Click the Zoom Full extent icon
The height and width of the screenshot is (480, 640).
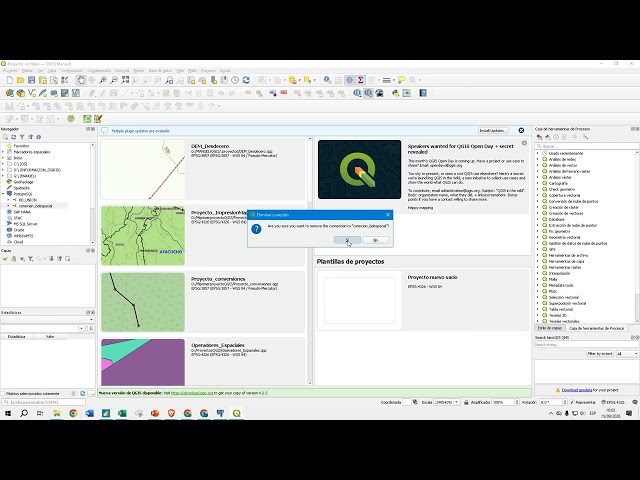click(125, 80)
